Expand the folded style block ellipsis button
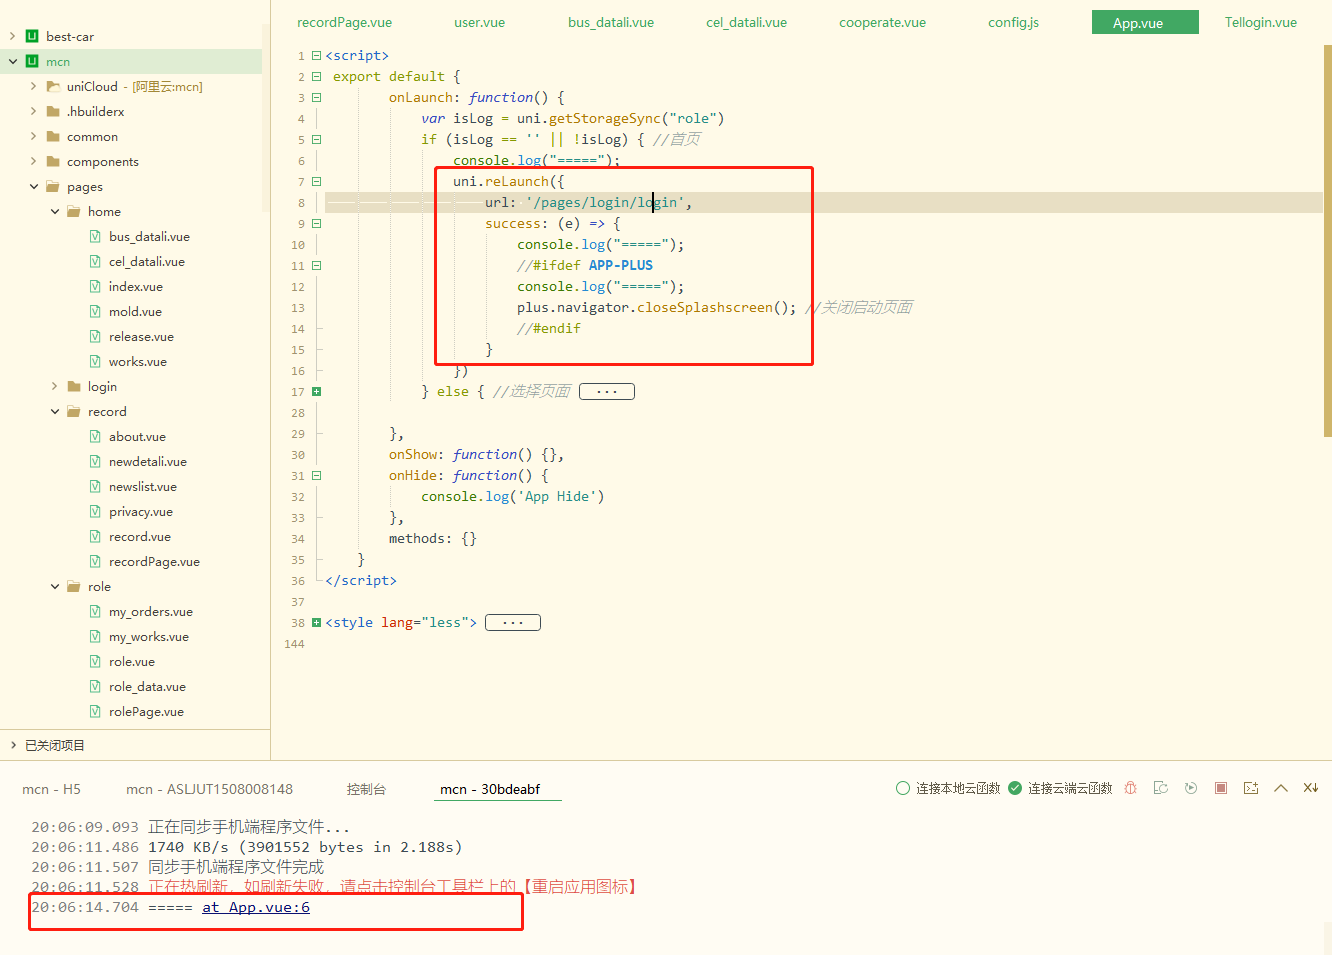Viewport: 1332px width, 955px height. coord(512,623)
